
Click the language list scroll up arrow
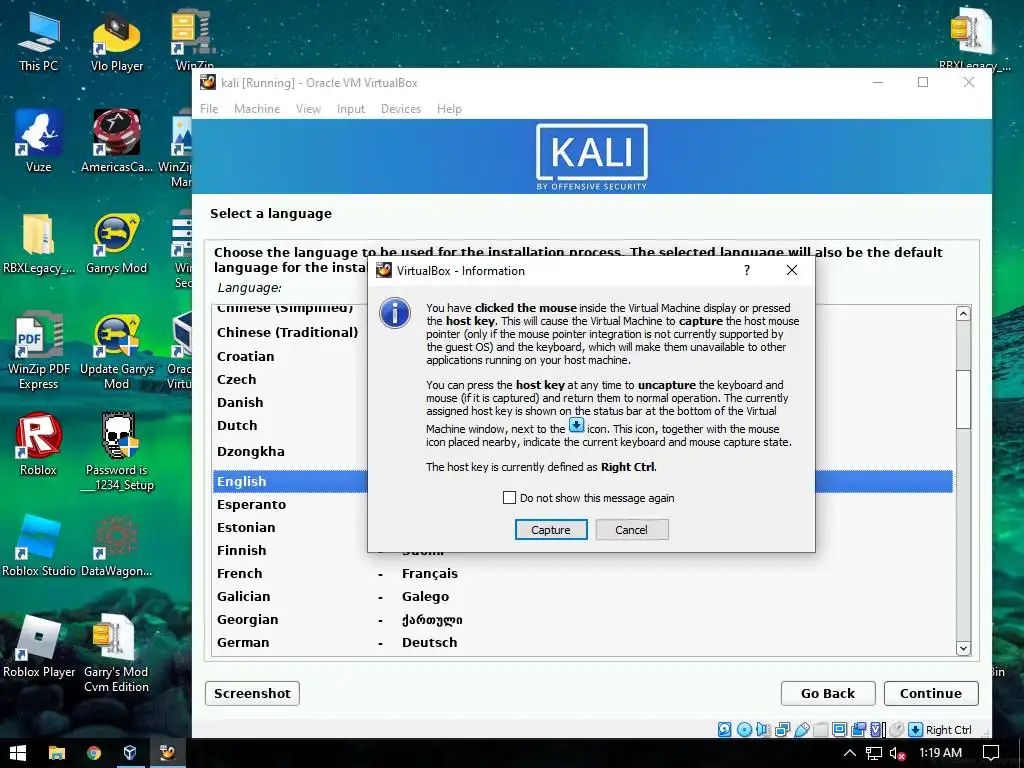point(963,314)
